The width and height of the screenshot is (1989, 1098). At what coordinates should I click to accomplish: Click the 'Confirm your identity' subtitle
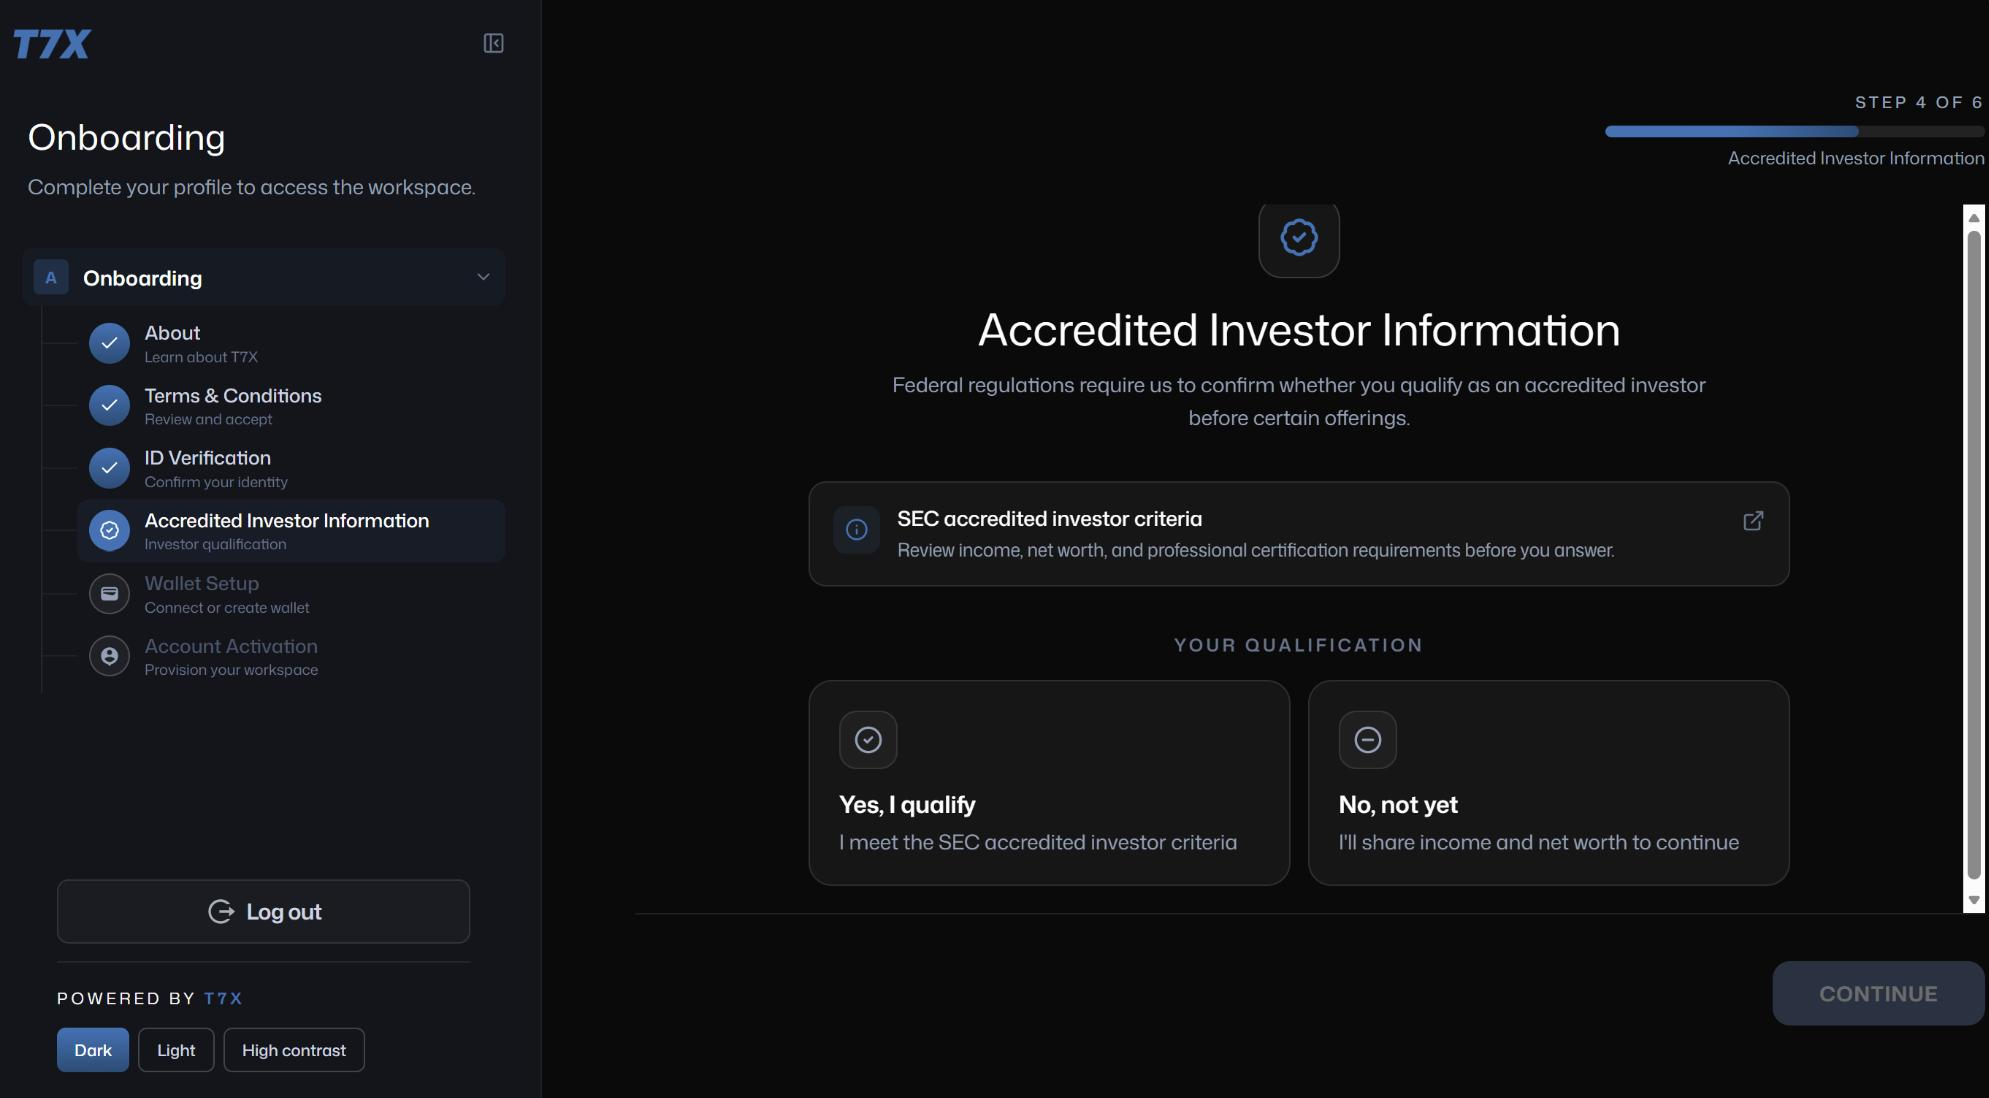pyautogui.click(x=216, y=482)
